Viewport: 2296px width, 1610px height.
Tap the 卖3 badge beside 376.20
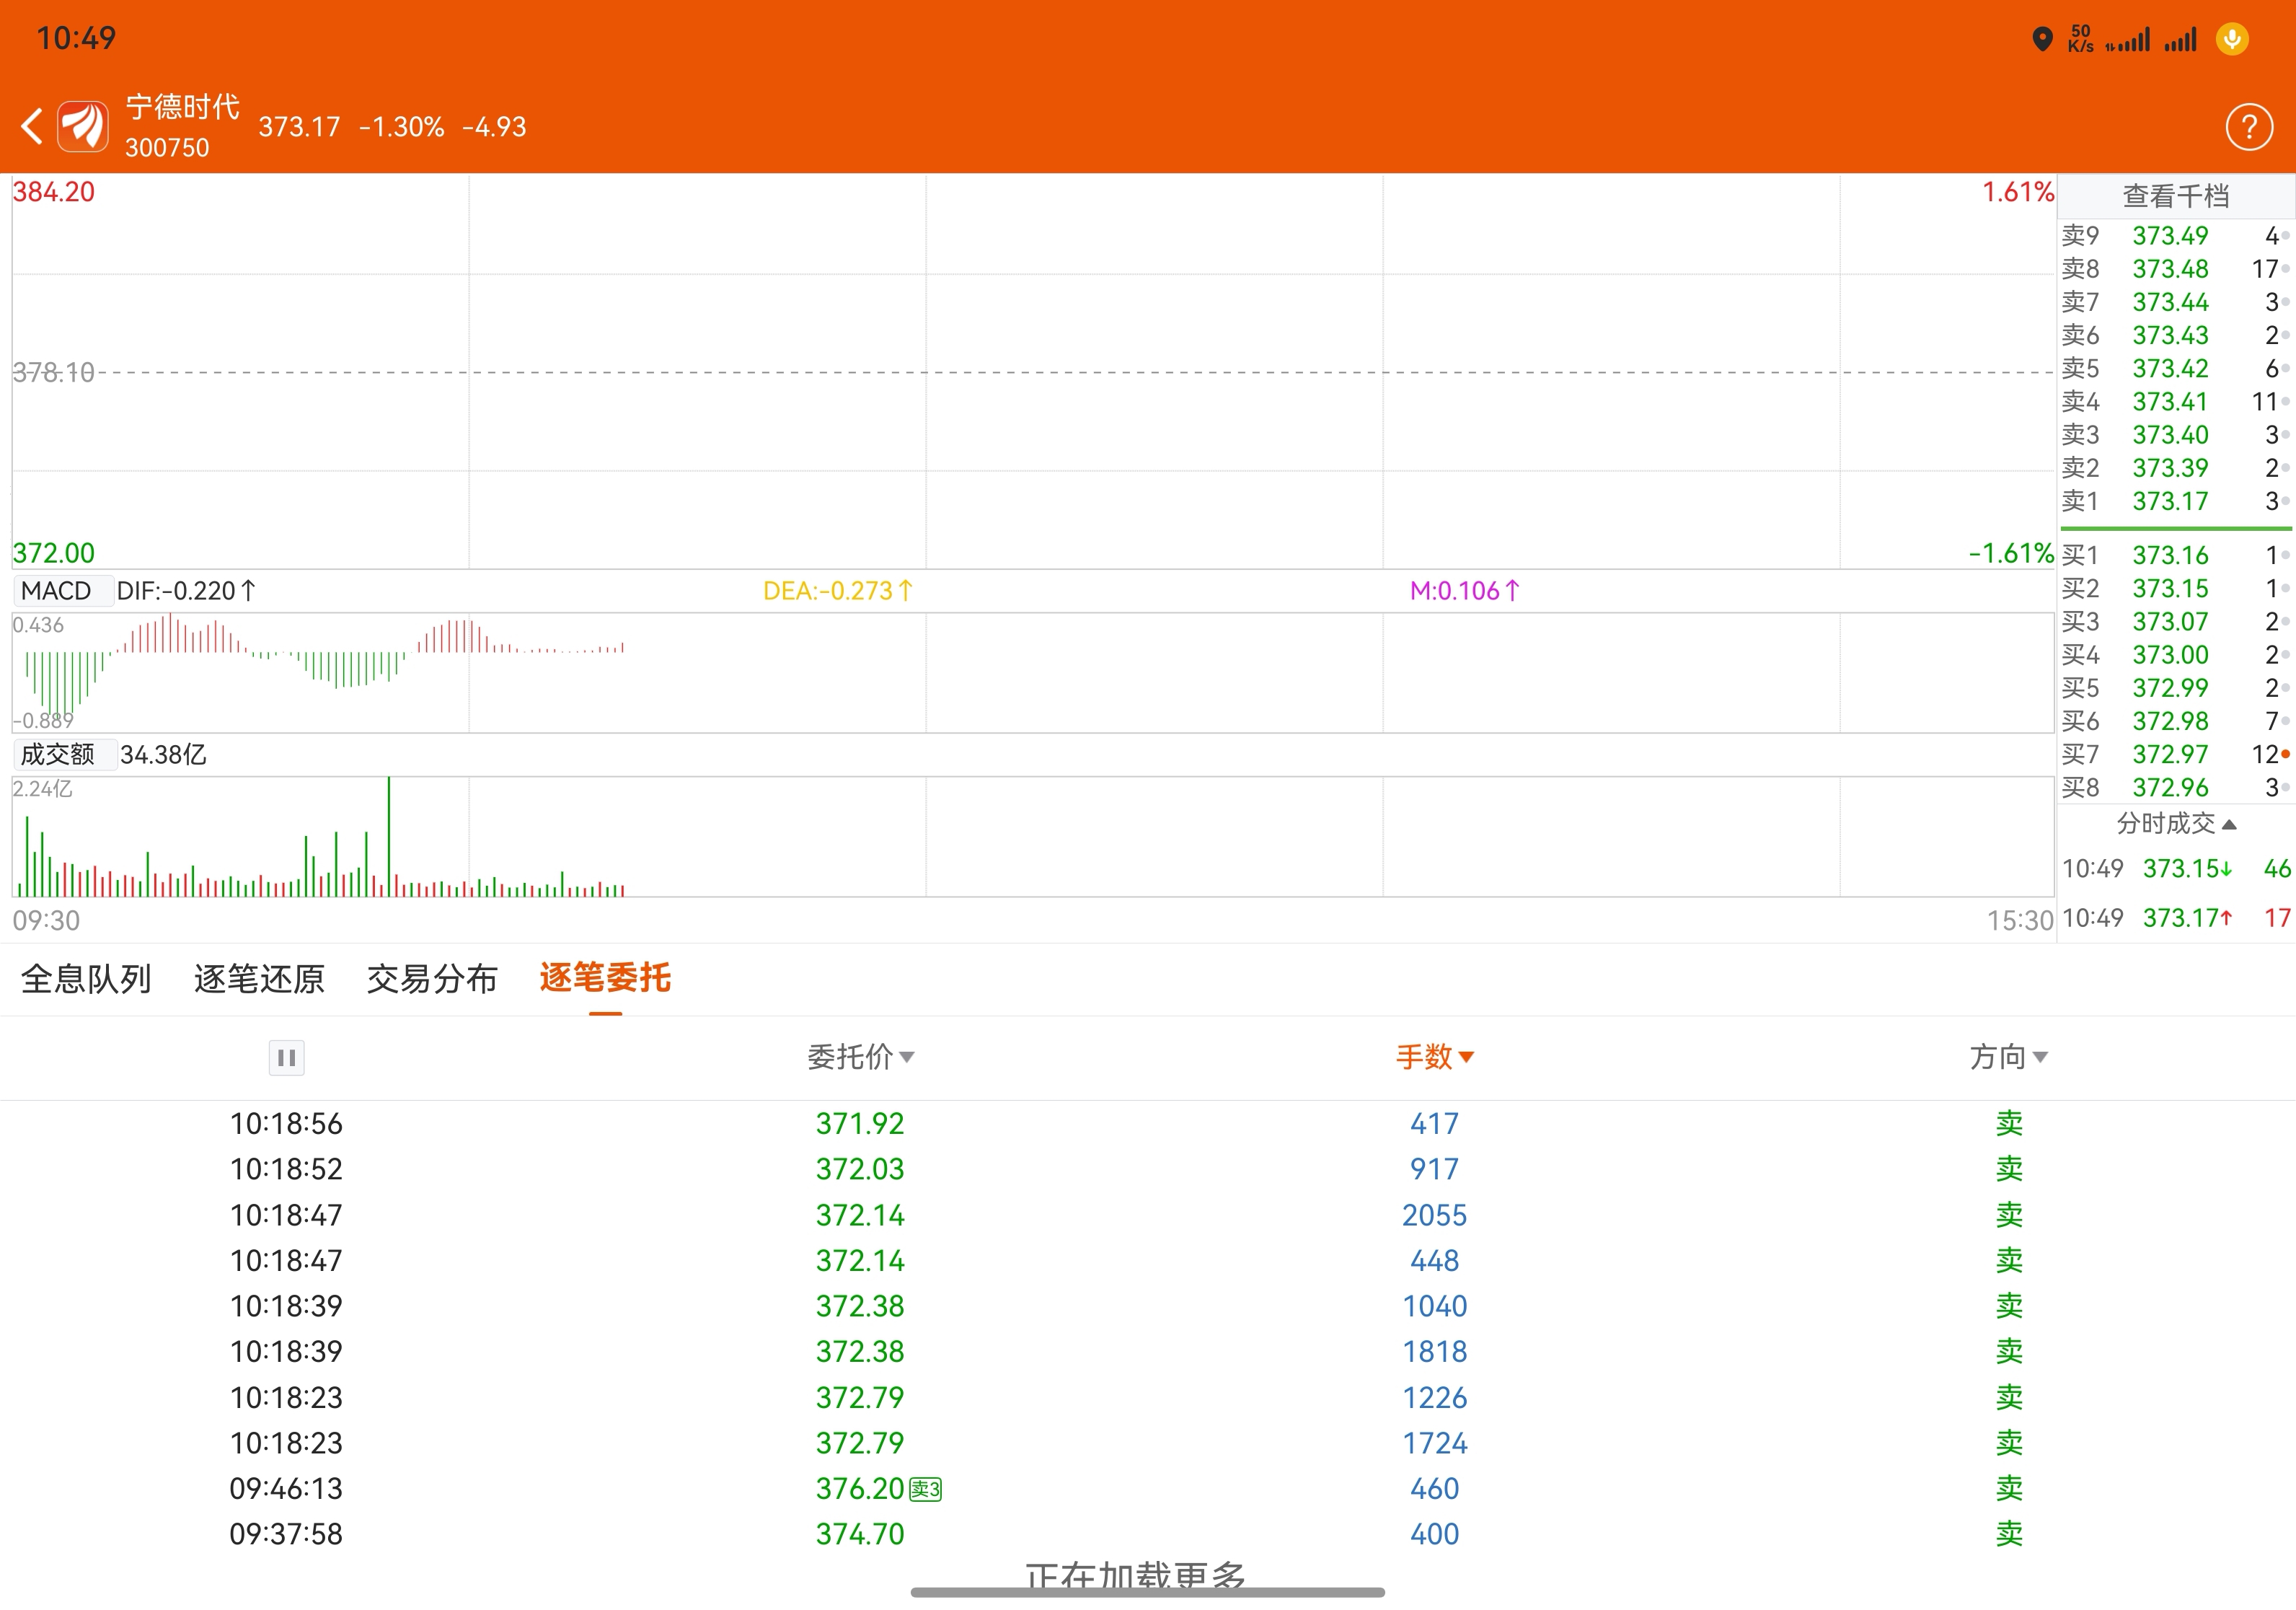coord(925,1489)
